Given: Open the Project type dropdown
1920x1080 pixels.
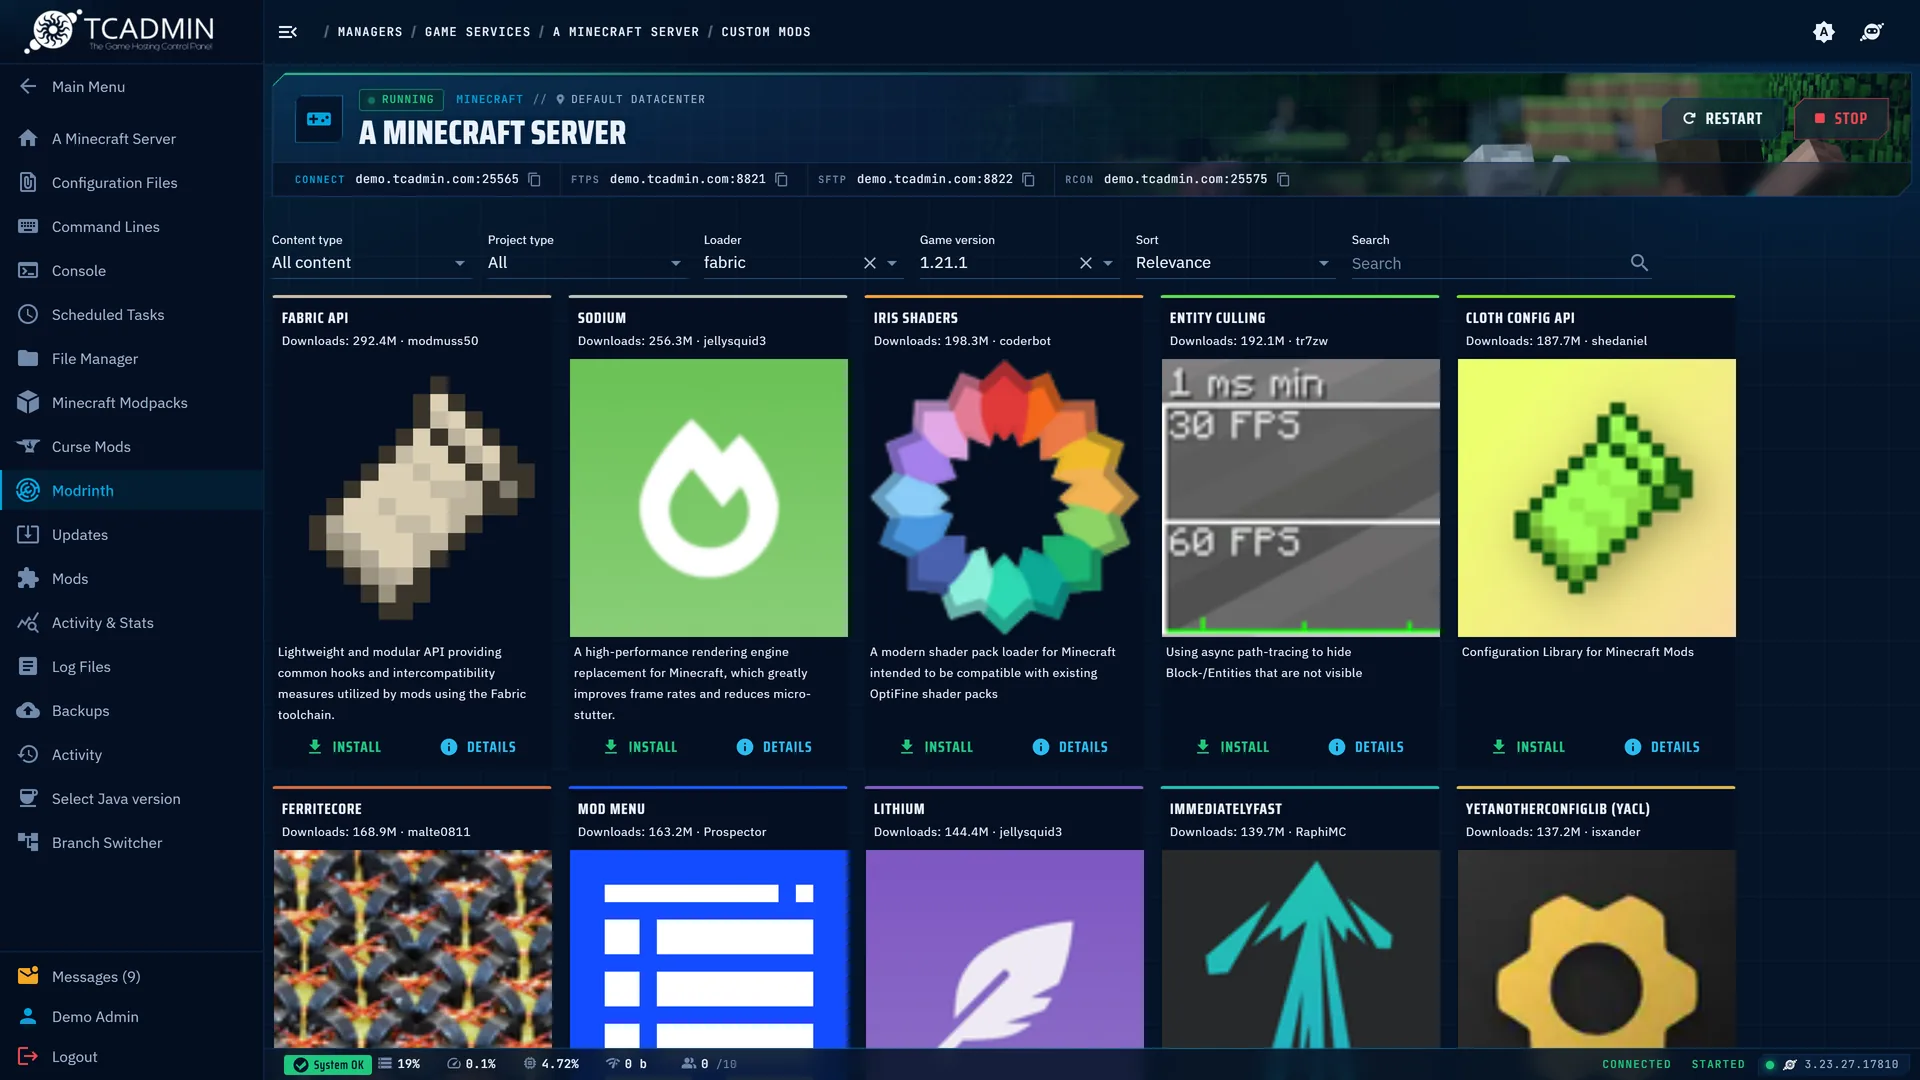Looking at the screenshot, I should point(587,263).
